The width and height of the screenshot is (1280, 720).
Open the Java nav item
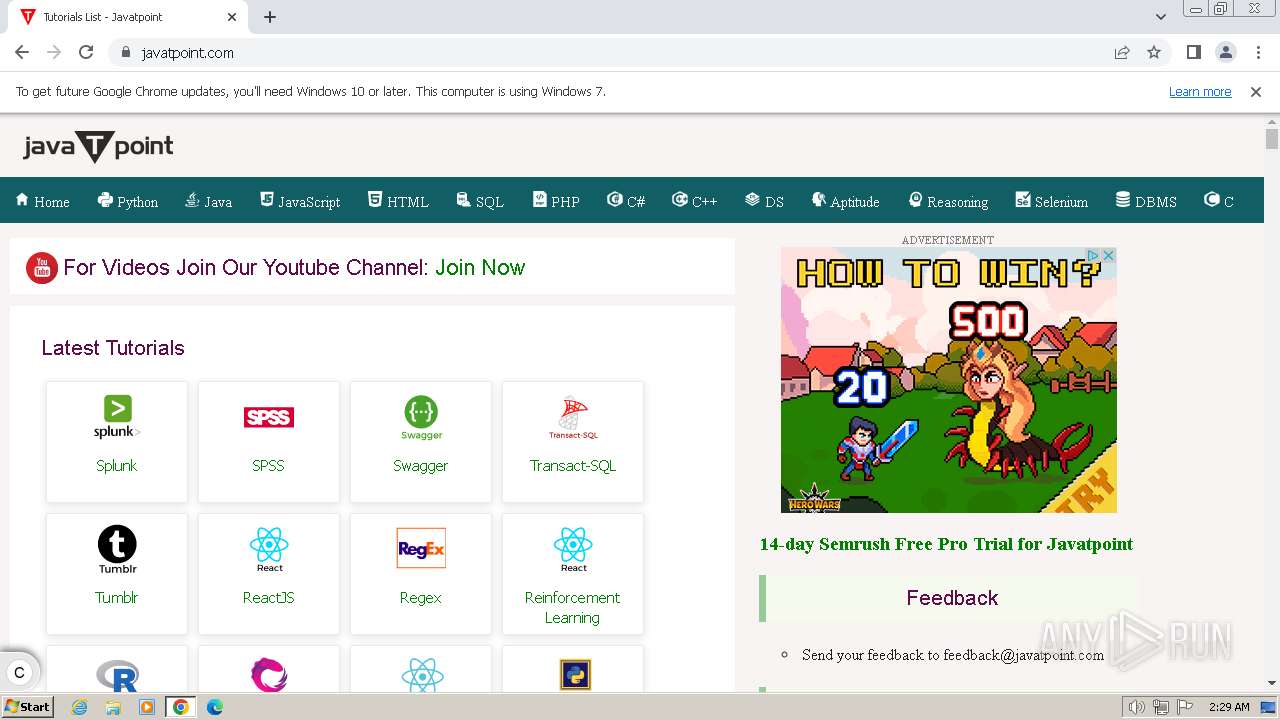pos(208,201)
